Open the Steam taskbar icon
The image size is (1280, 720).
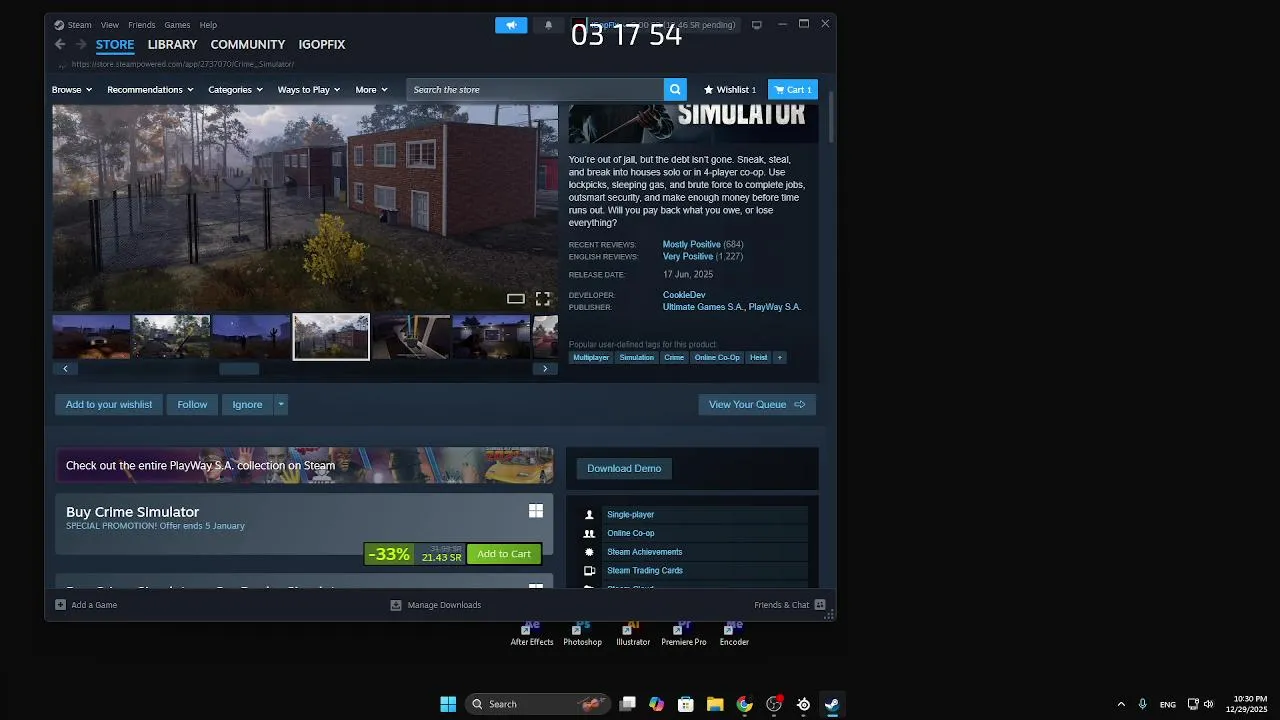point(832,704)
